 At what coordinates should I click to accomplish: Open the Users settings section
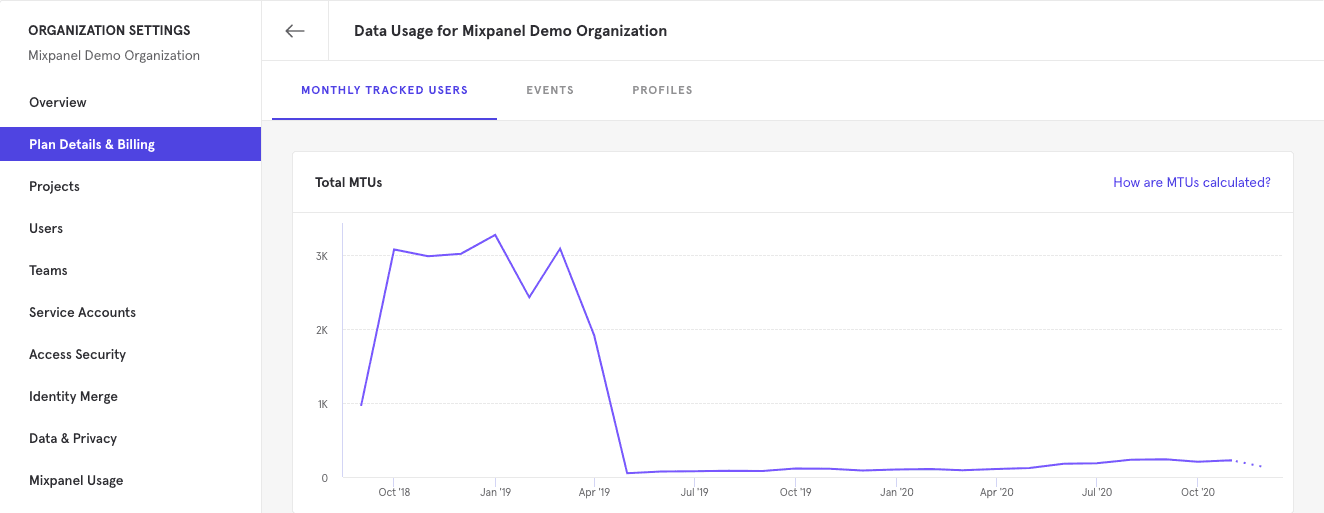[46, 228]
